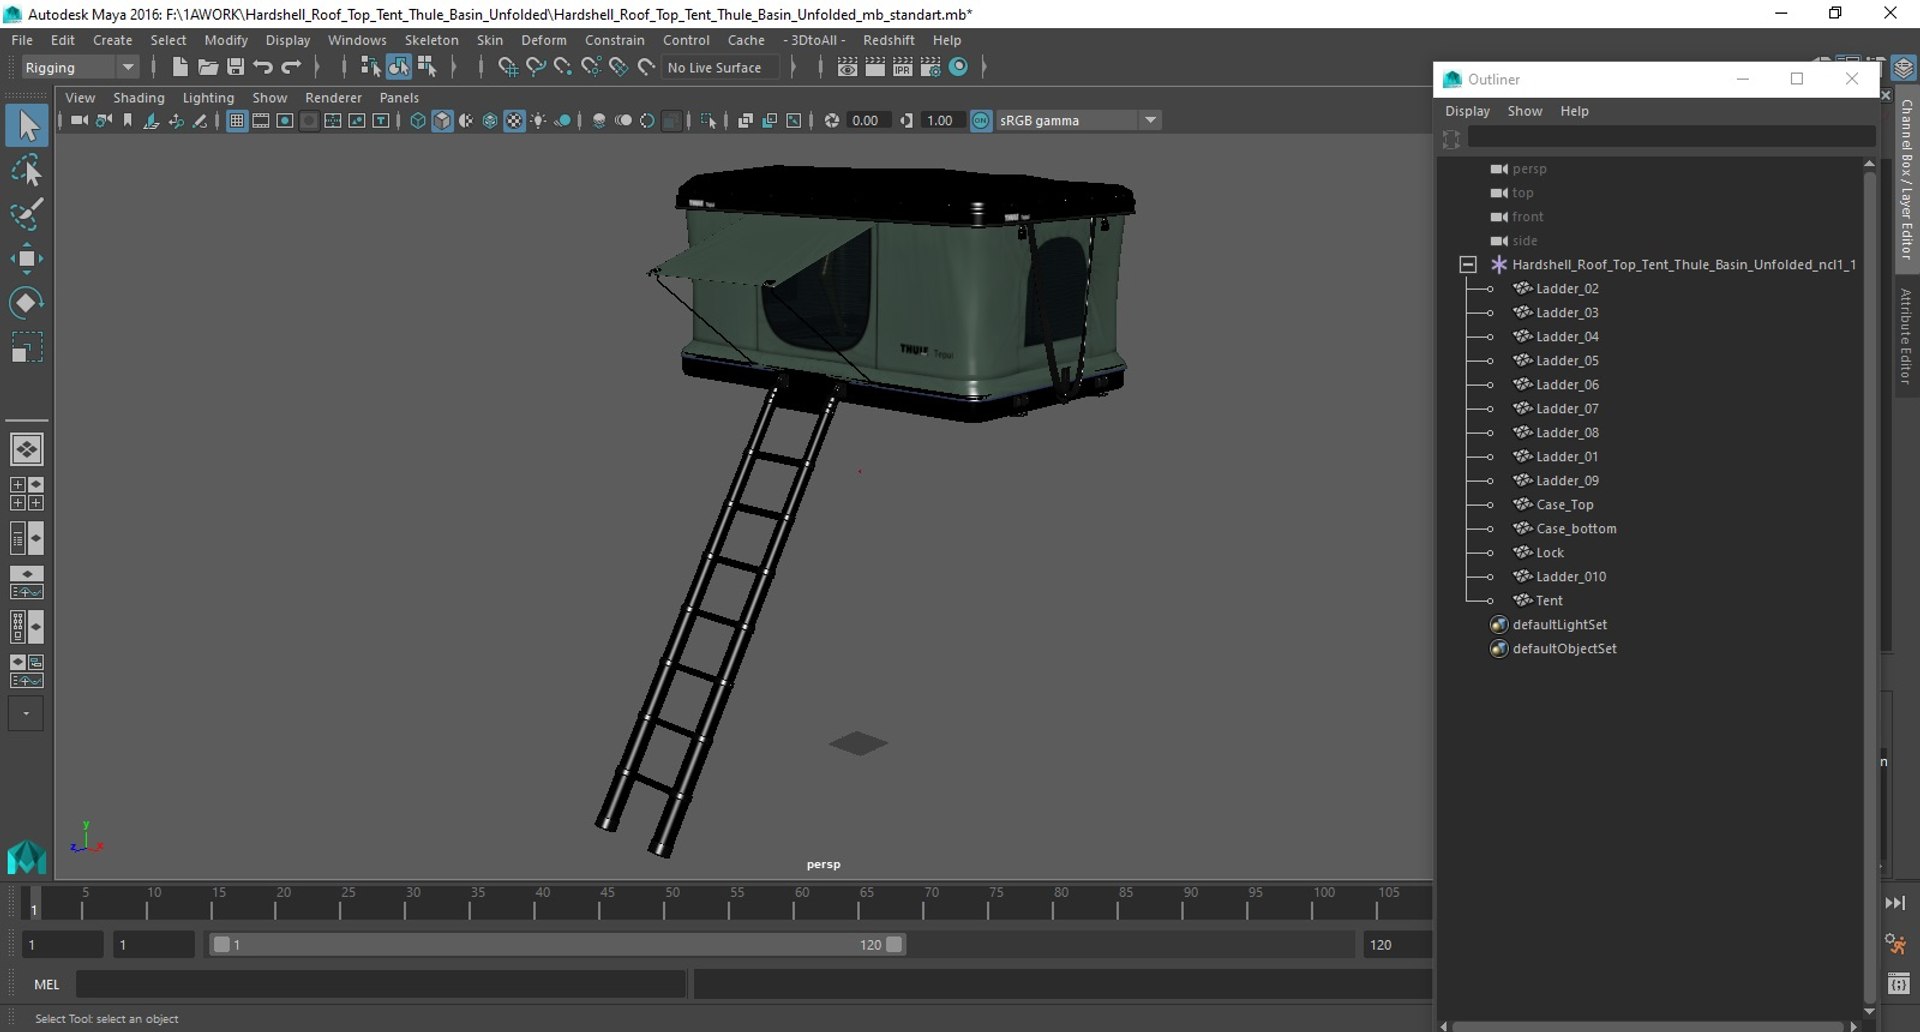
Task: Open the Rigging menu set dropdown
Action: coord(79,67)
